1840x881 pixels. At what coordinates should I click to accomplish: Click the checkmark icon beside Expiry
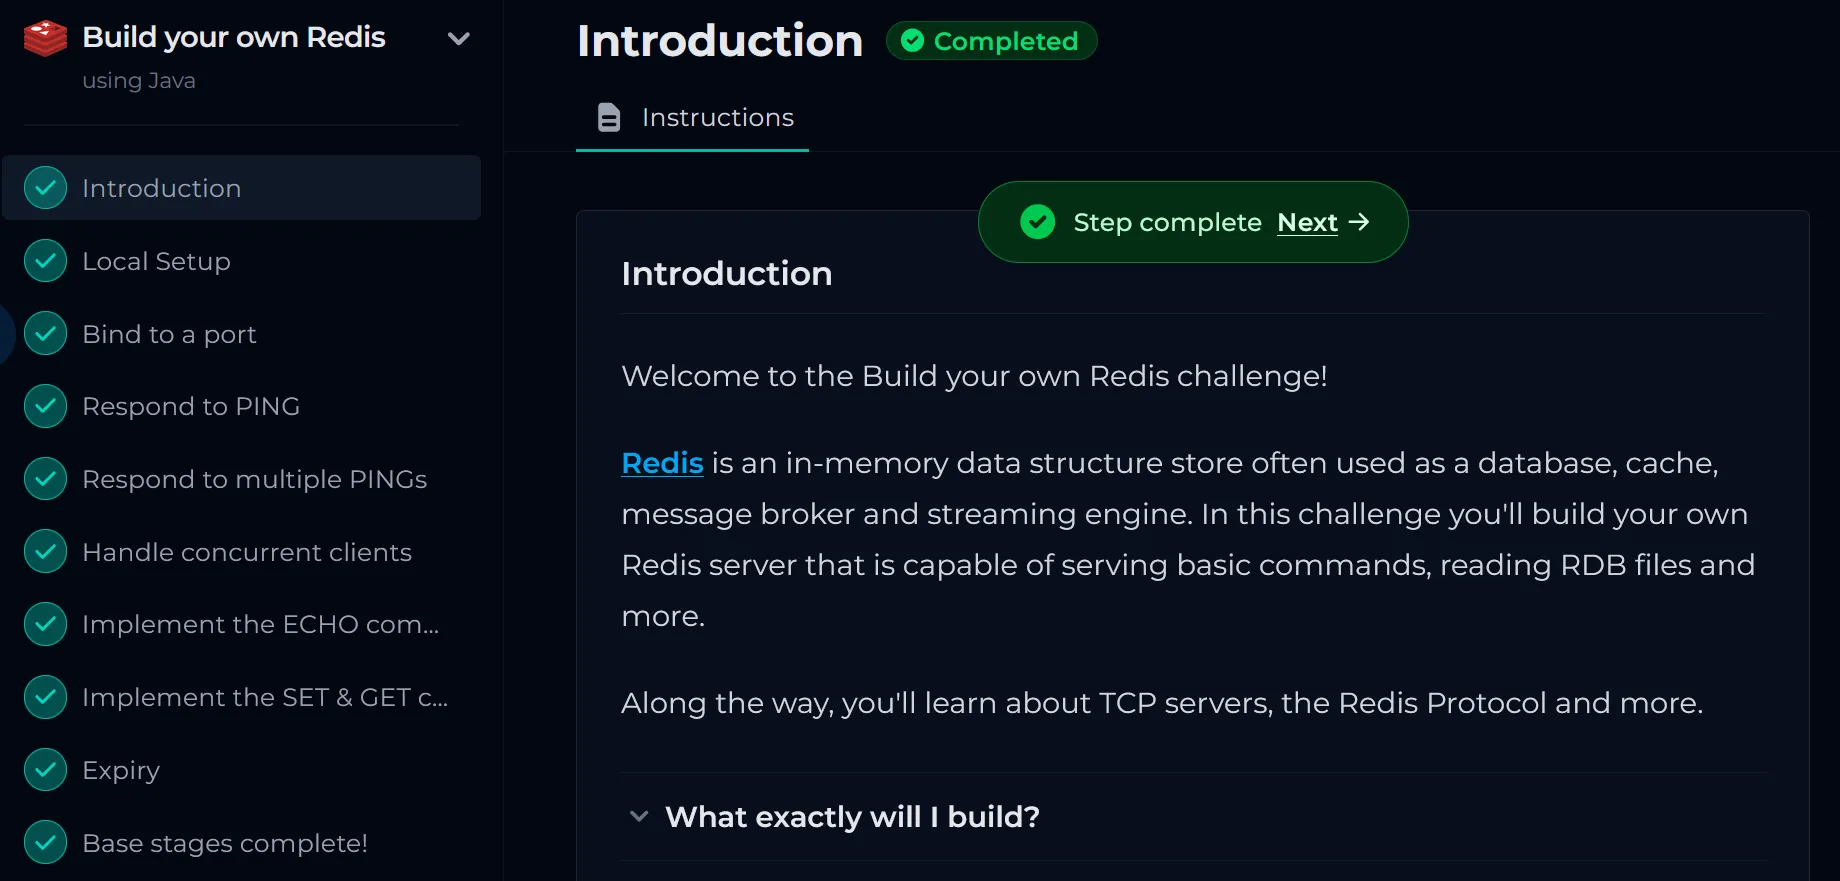(45, 770)
